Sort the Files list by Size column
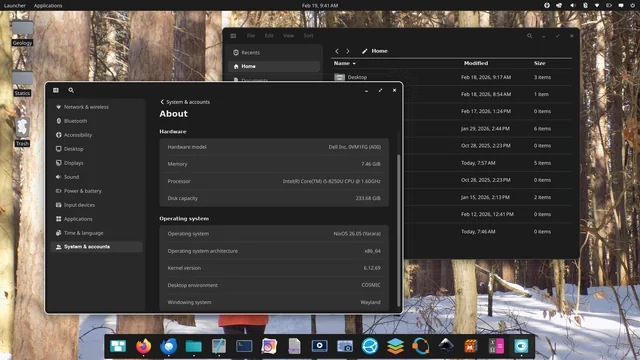The image size is (640, 360). (540, 63)
